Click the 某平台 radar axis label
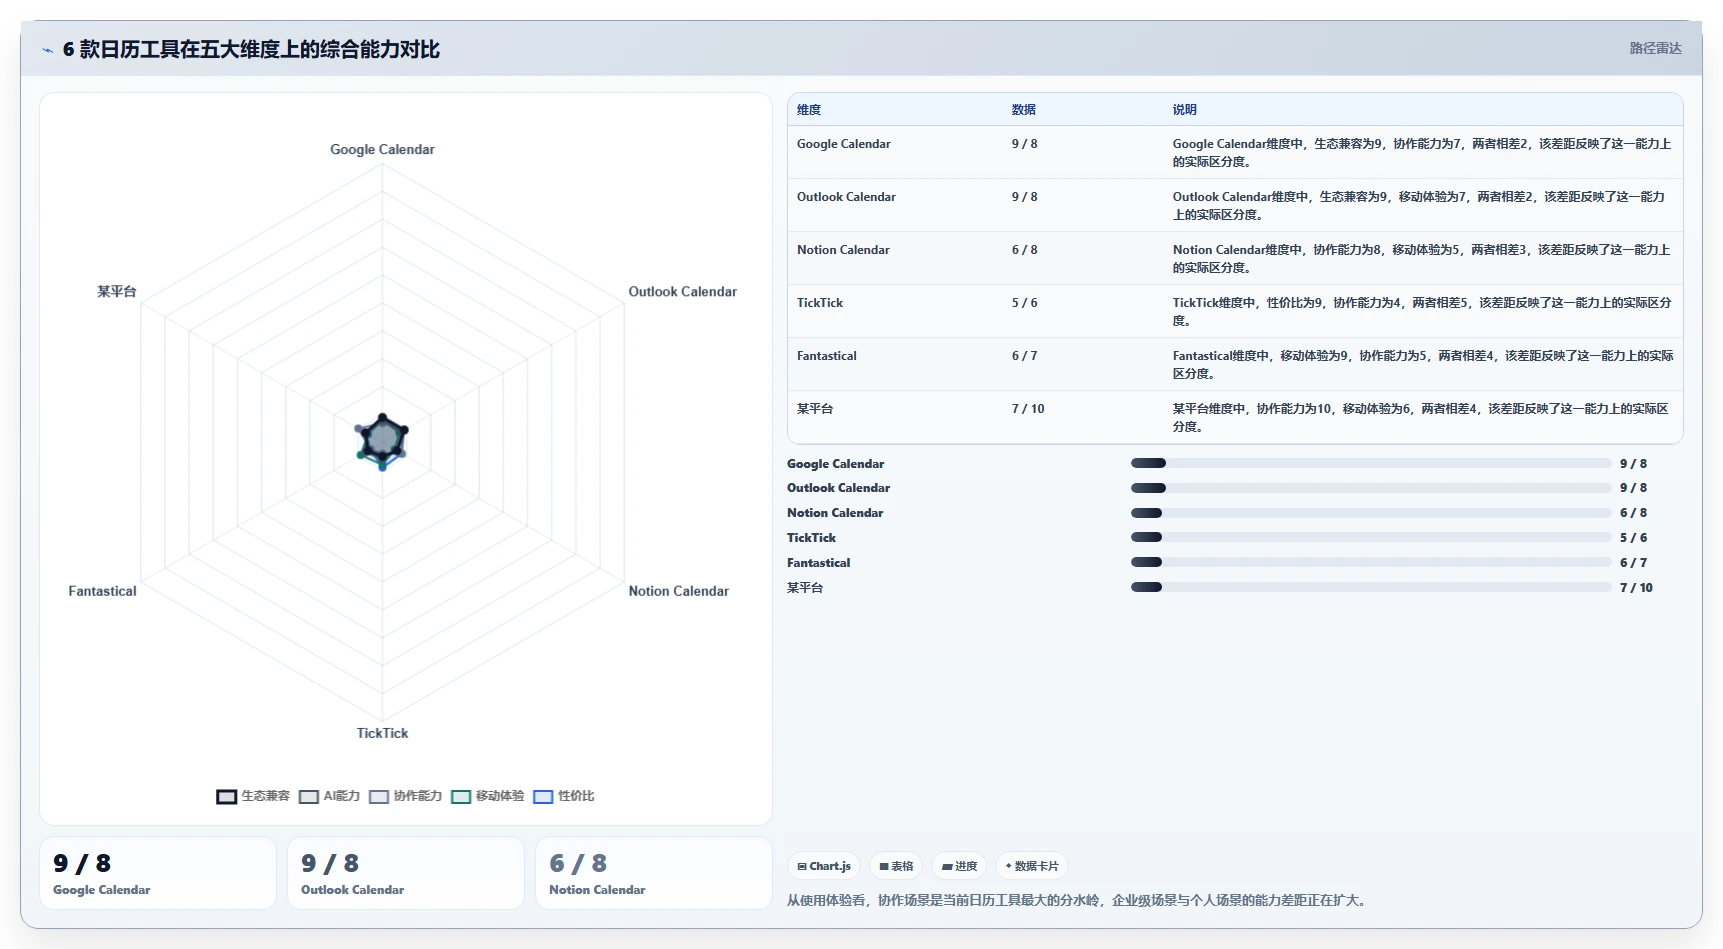 point(117,292)
